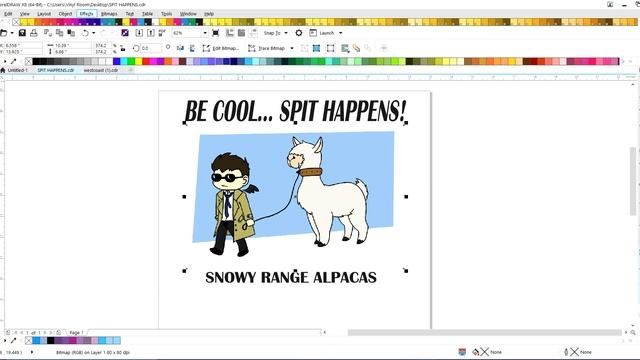The height and width of the screenshot is (360, 640).
Task: Click the Export icon with up arrow
Action: pyautogui.click(x=151, y=33)
